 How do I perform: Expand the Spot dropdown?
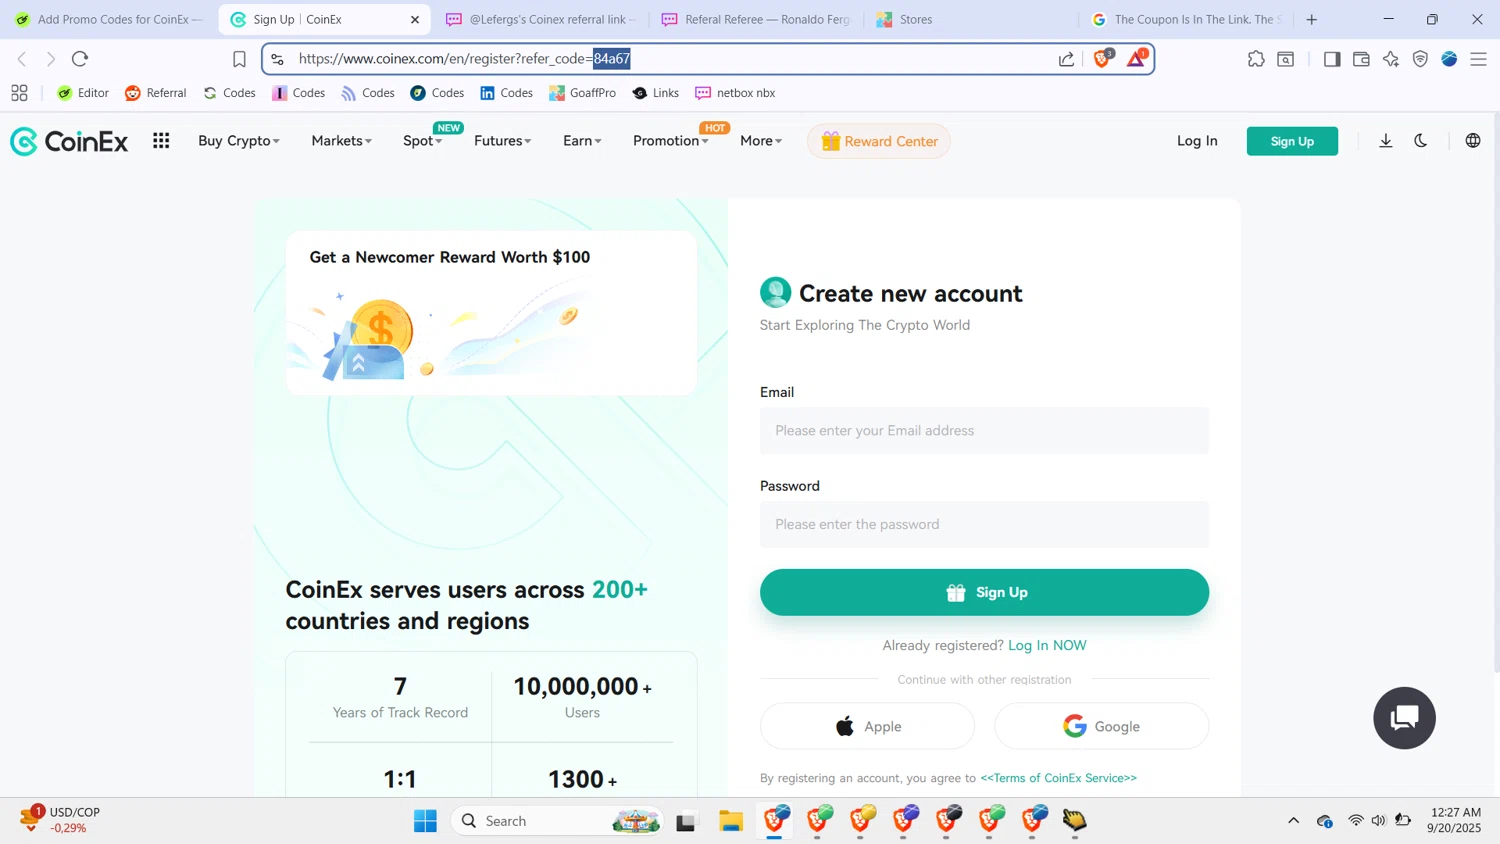pos(422,141)
